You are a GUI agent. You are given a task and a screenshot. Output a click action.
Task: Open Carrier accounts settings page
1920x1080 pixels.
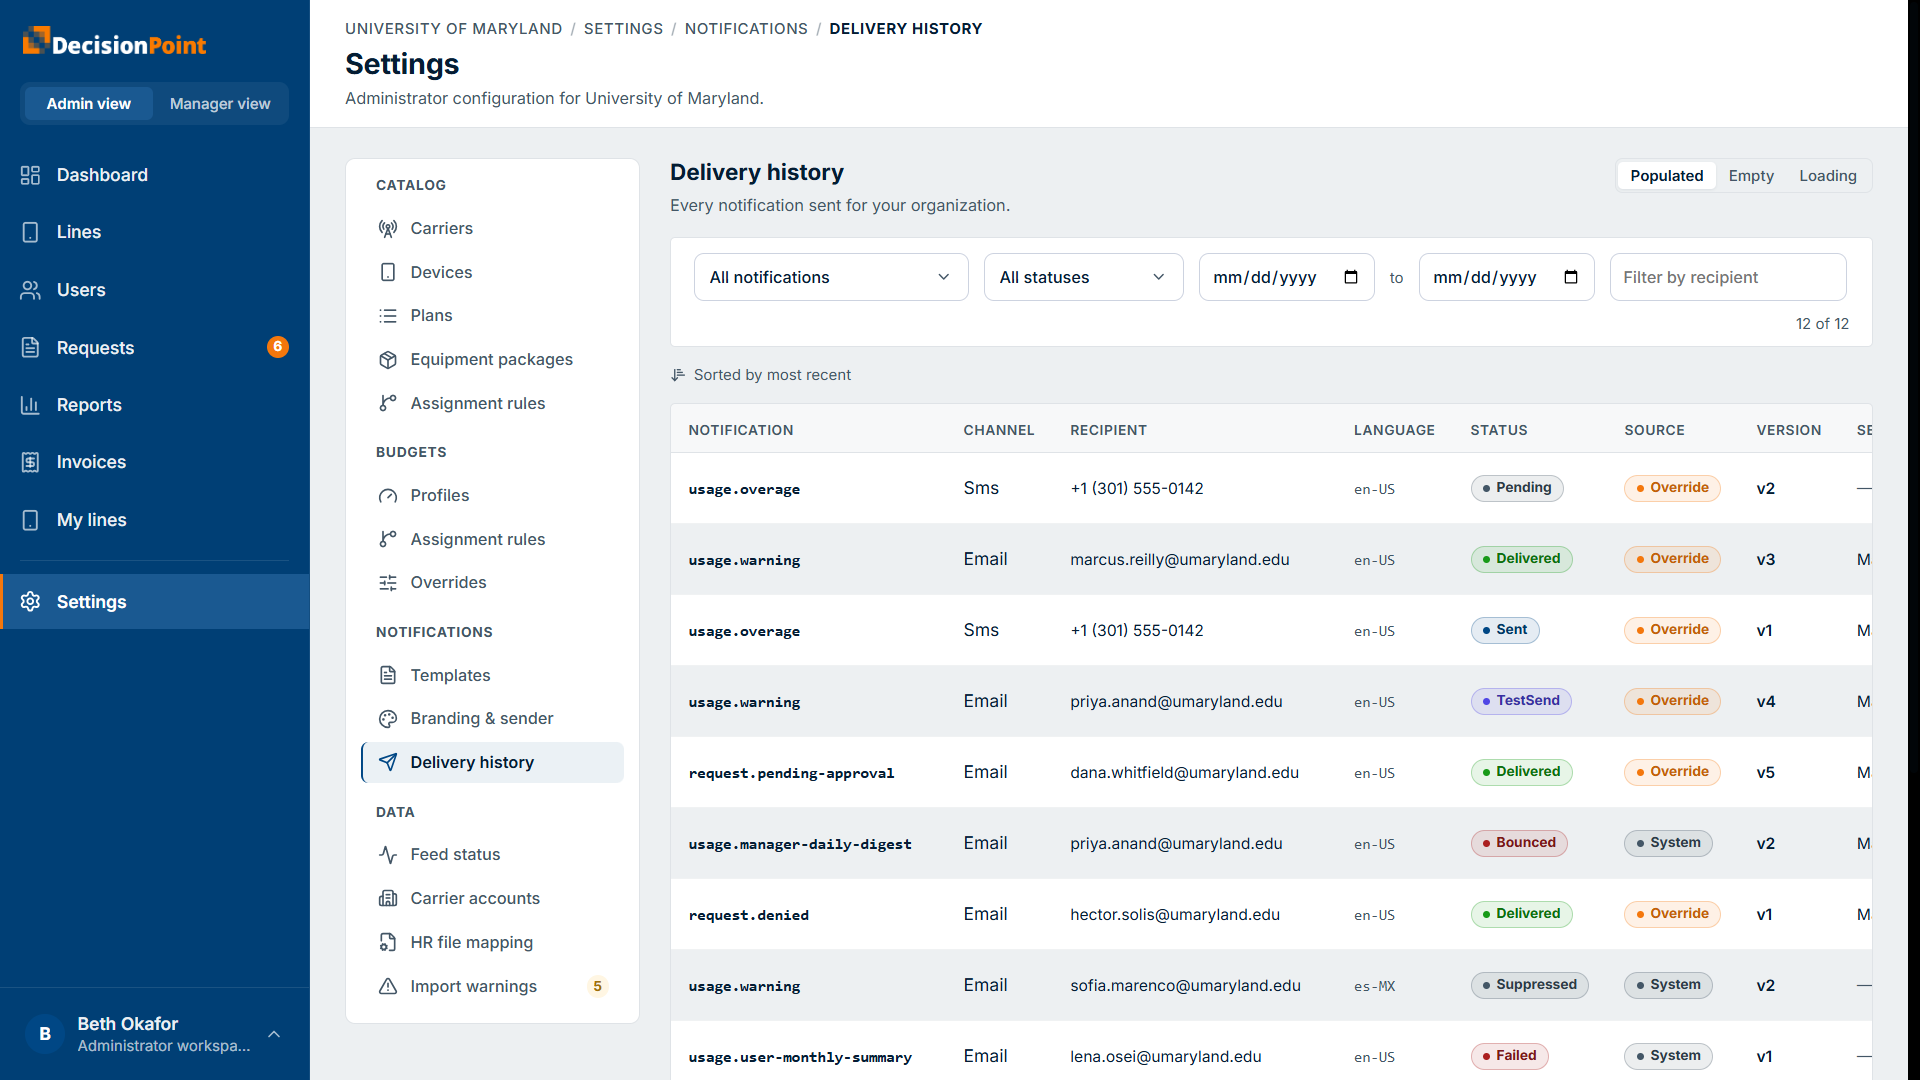[x=492, y=898]
